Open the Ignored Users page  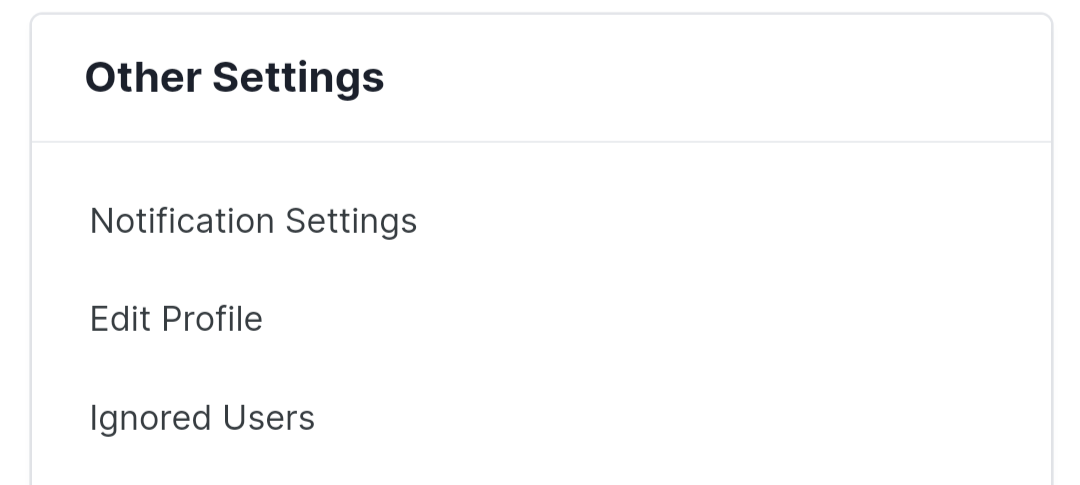202,418
